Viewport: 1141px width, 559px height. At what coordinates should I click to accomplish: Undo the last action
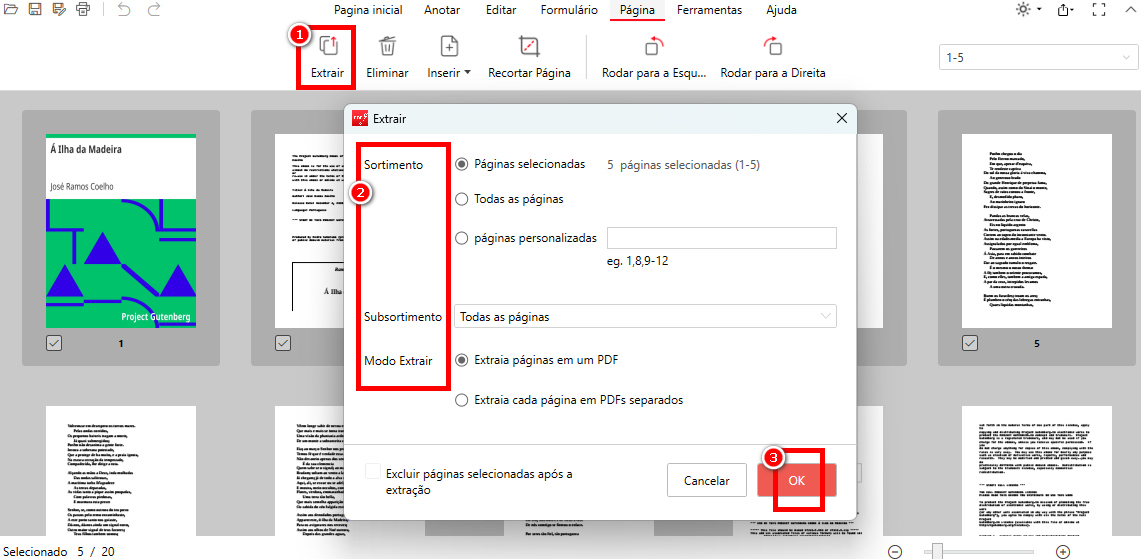(124, 9)
